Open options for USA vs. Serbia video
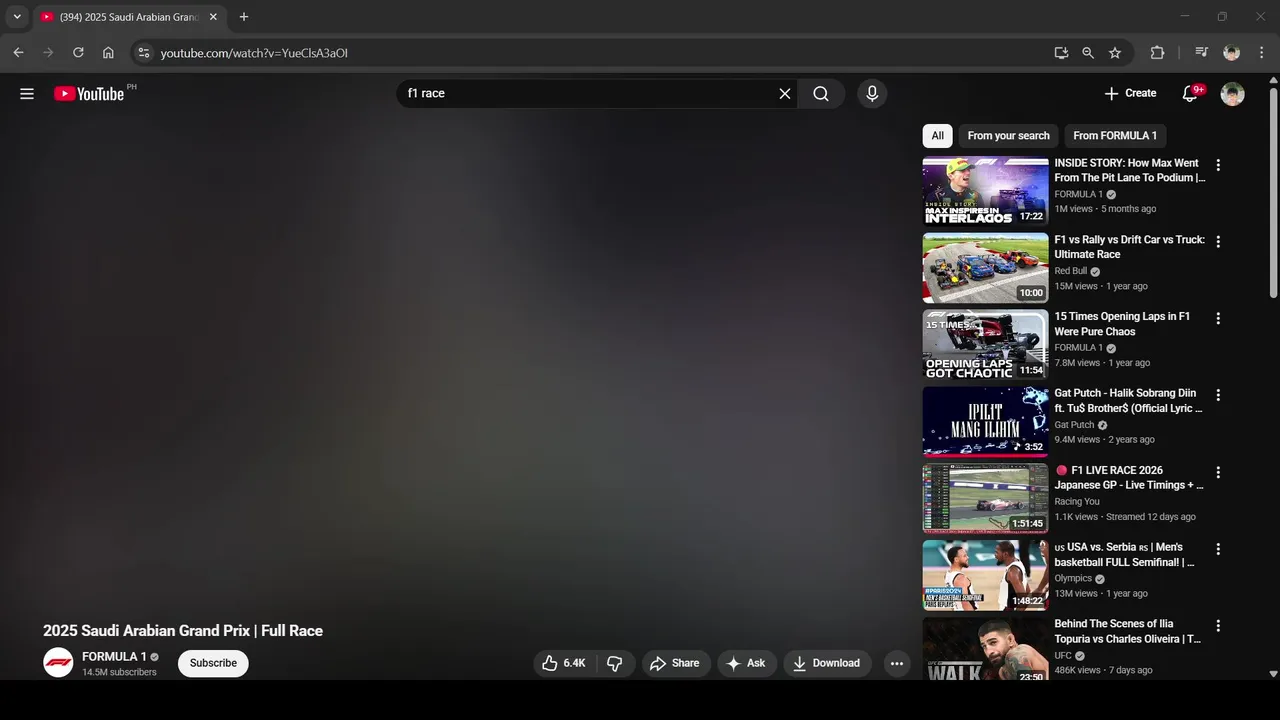 coord(1218,549)
